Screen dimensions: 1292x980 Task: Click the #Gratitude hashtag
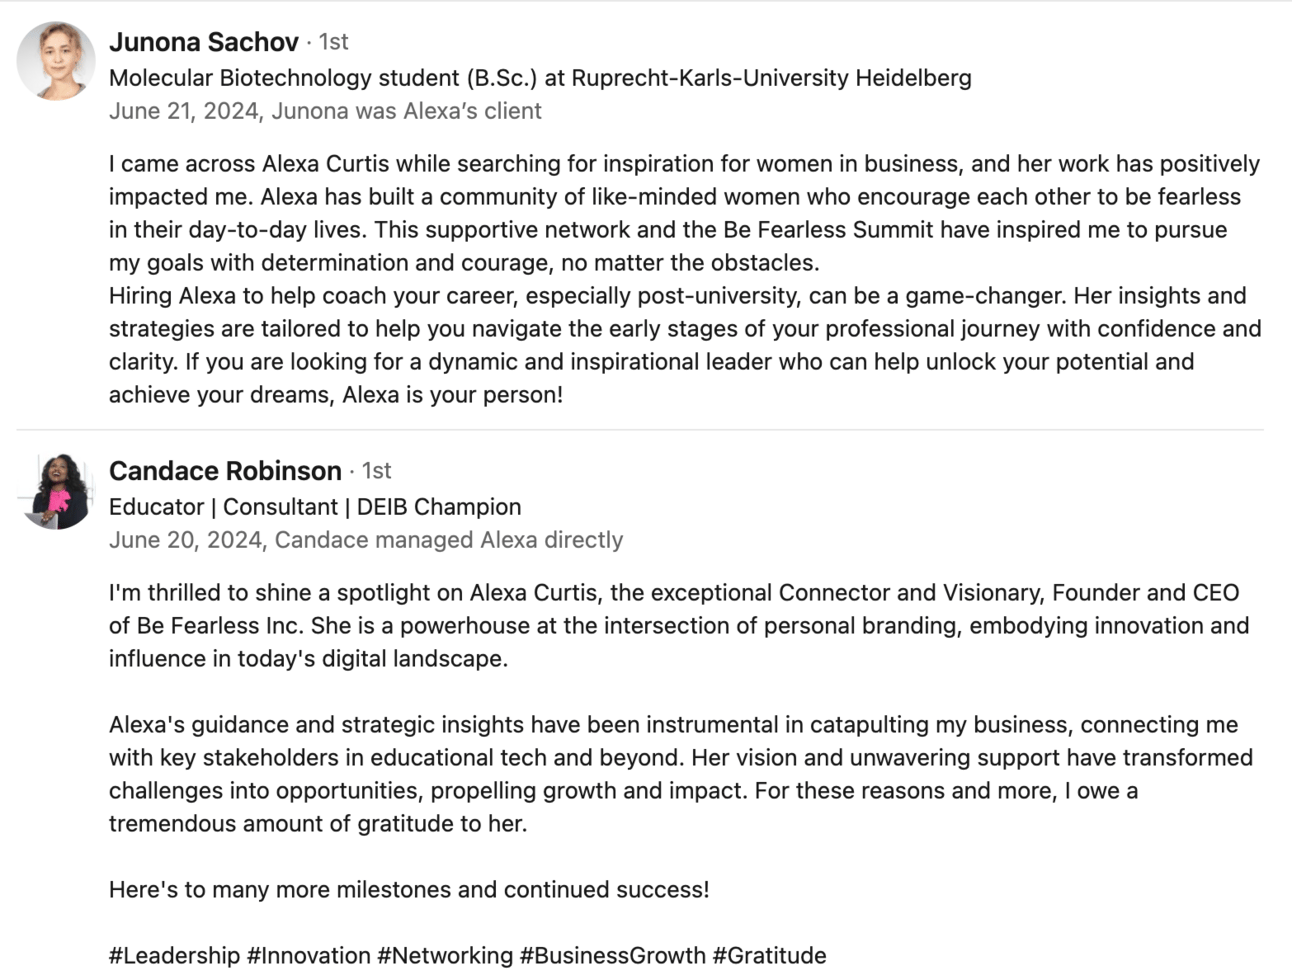769,956
